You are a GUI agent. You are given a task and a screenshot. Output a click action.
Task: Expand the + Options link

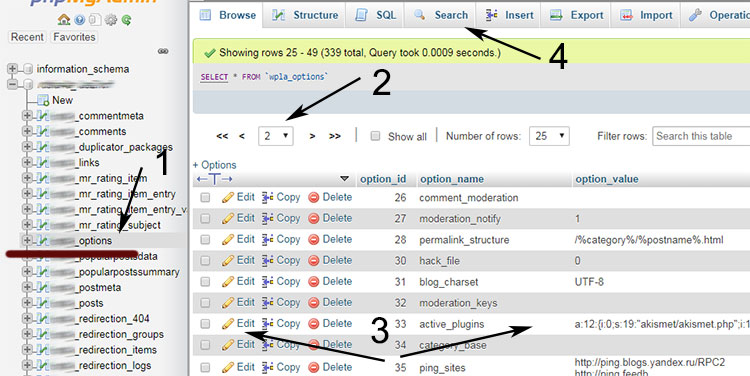[214, 165]
